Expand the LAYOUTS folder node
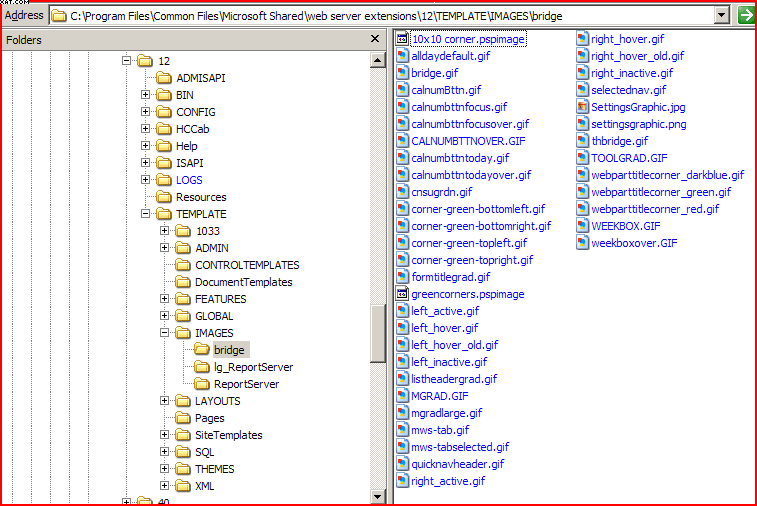 coord(164,401)
